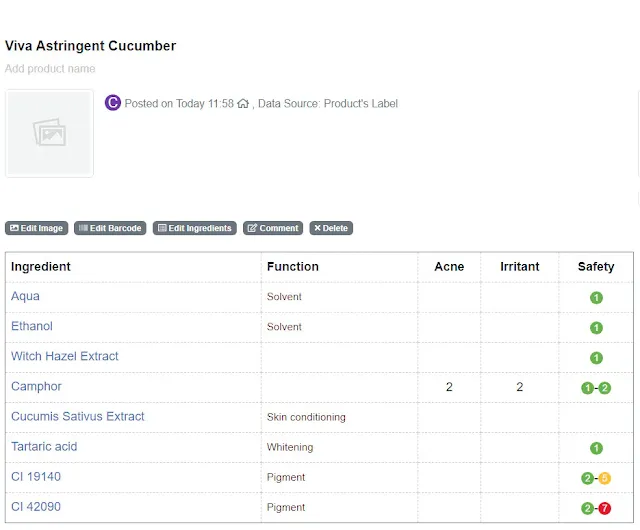Click the home icon after post time
The height and width of the screenshot is (530, 640).
pyautogui.click(x=243, y=104)
